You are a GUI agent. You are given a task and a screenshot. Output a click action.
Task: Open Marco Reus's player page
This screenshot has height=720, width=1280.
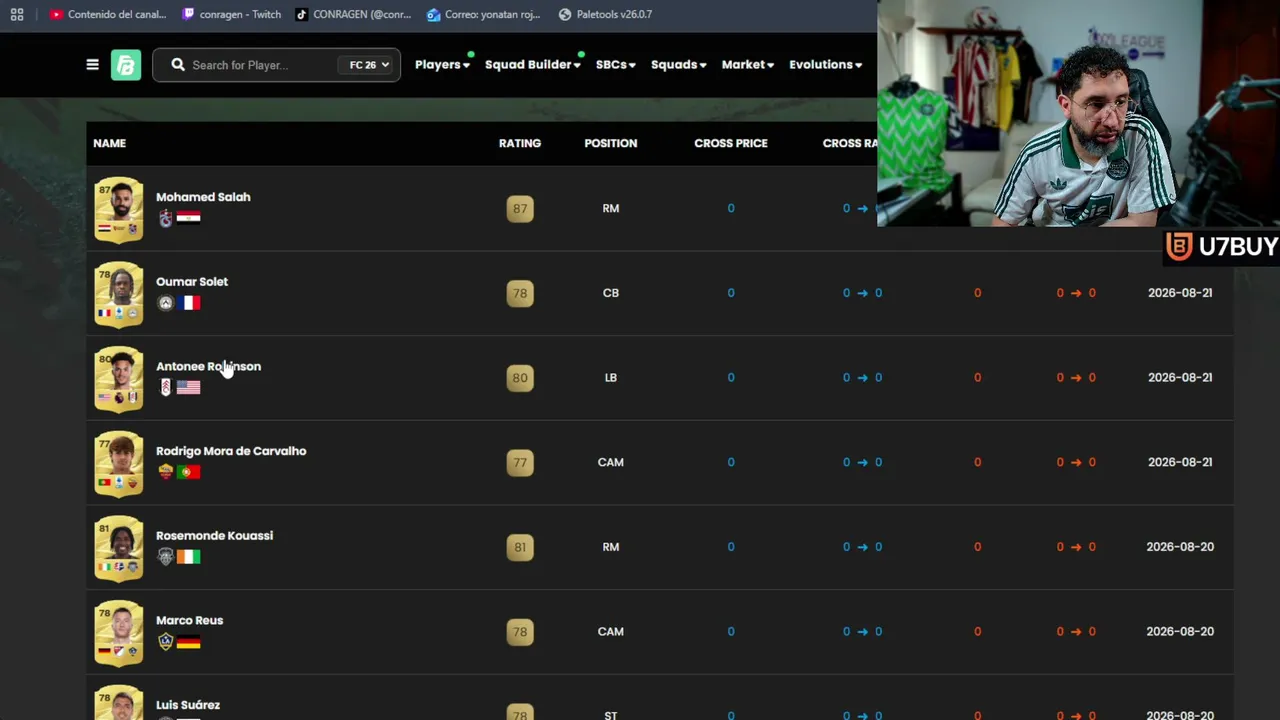[x=189, y=621]
